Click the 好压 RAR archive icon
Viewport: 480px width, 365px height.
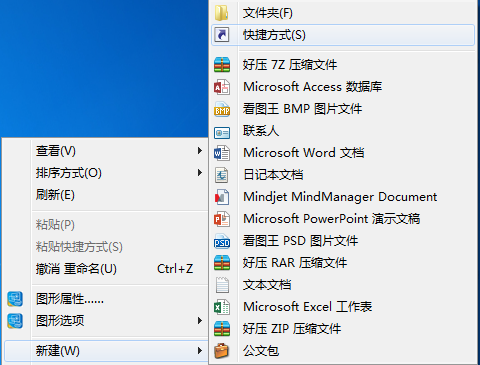pyautogui.click(x=222, y=263)
